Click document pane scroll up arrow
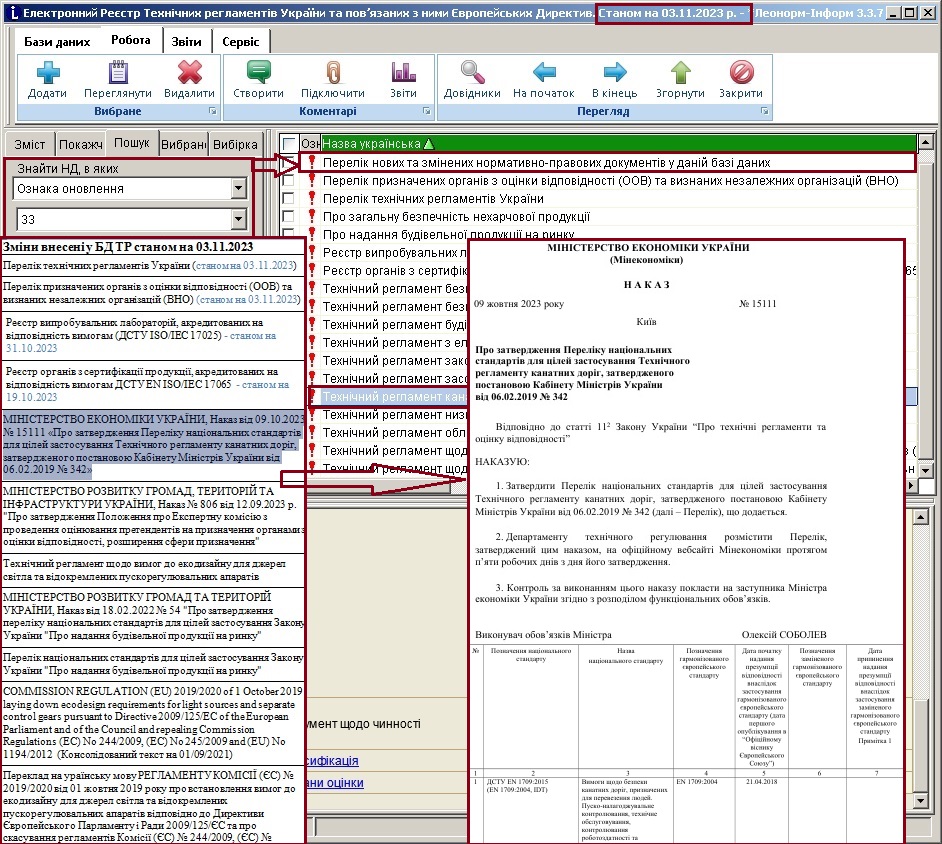Viewport: 942px width, 844px height. click(920, 516)
